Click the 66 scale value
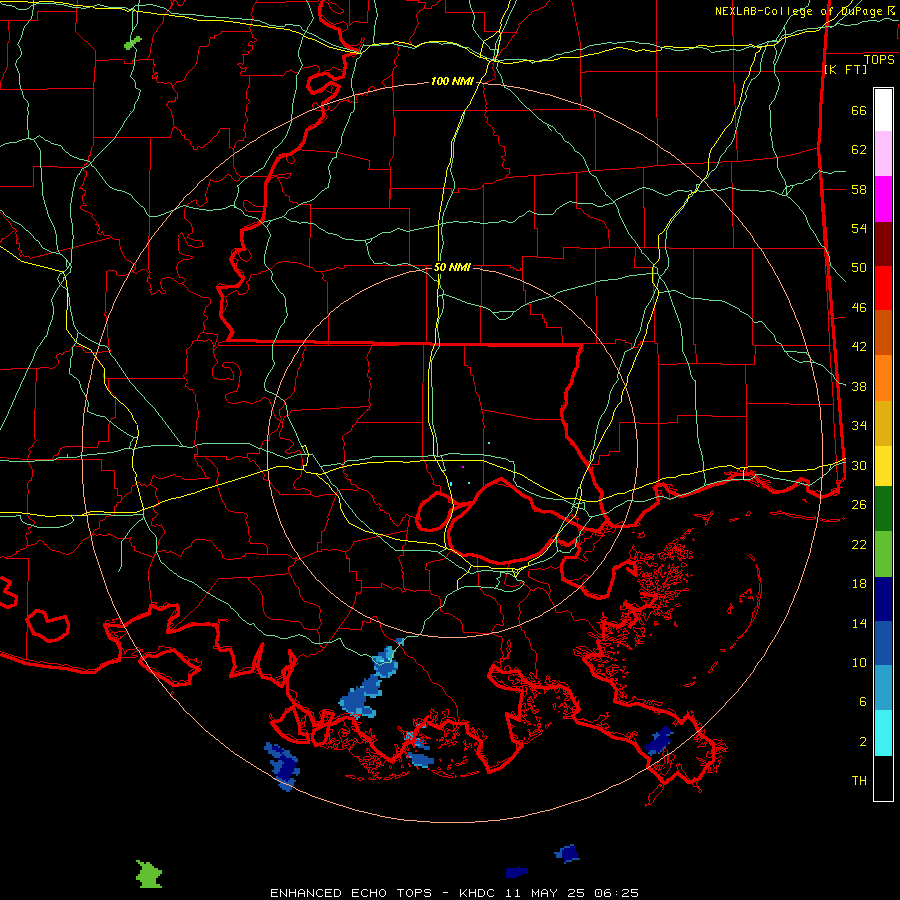 pyautogui.click(x=859, y=110)
